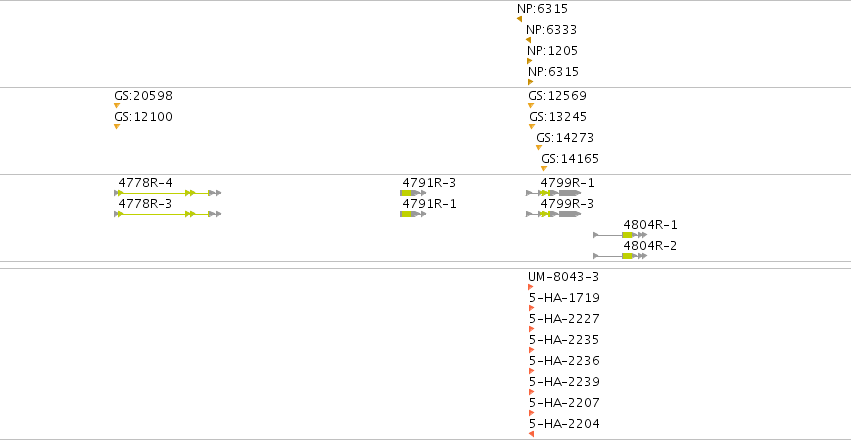Image resolution: width=851 pixels, height=440 pixels.
Task: Click the NP:6333 label
Action: [551, 30]
